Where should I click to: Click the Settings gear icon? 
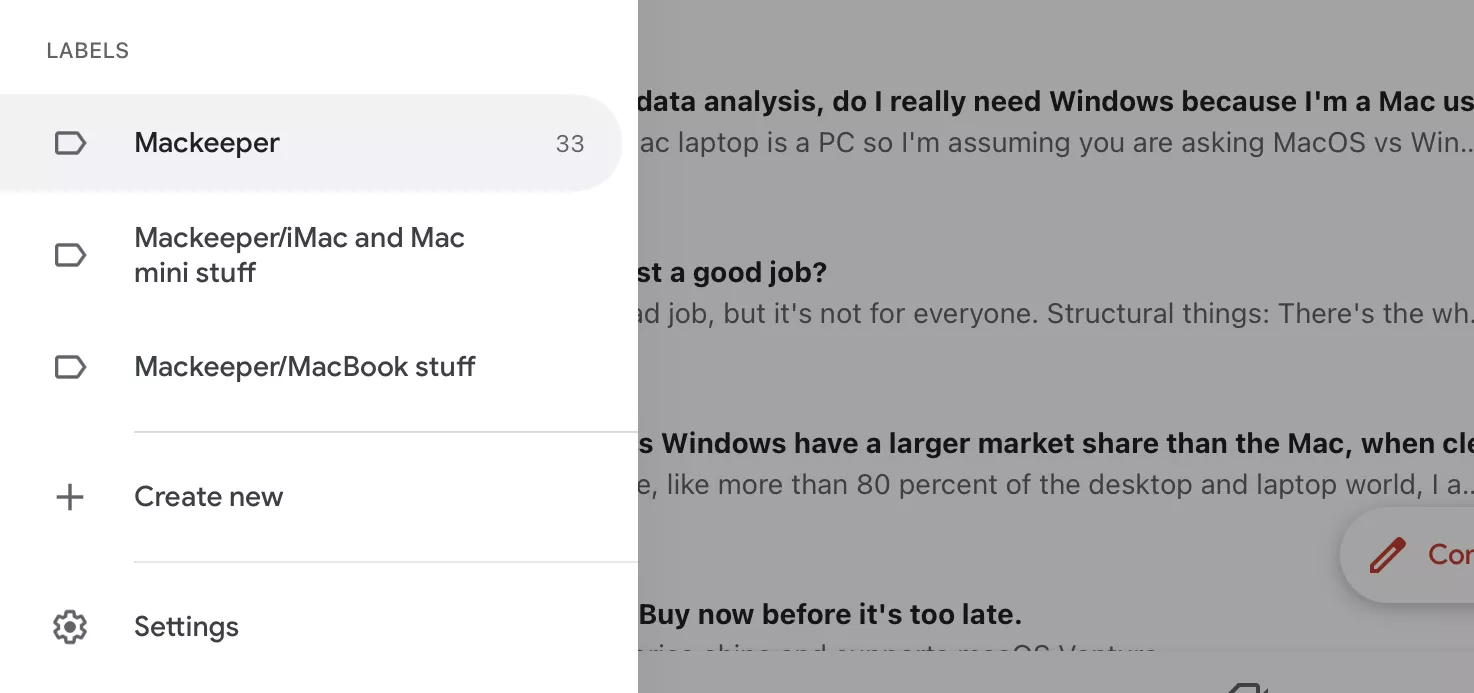(70, 627)
